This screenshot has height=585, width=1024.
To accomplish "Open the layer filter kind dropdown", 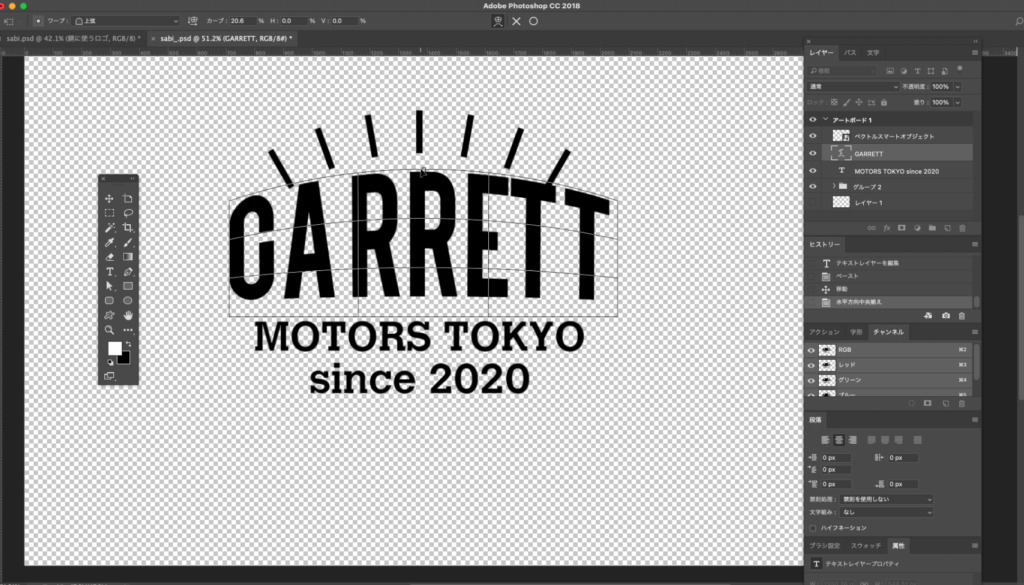I will click(x=842, y=71).
